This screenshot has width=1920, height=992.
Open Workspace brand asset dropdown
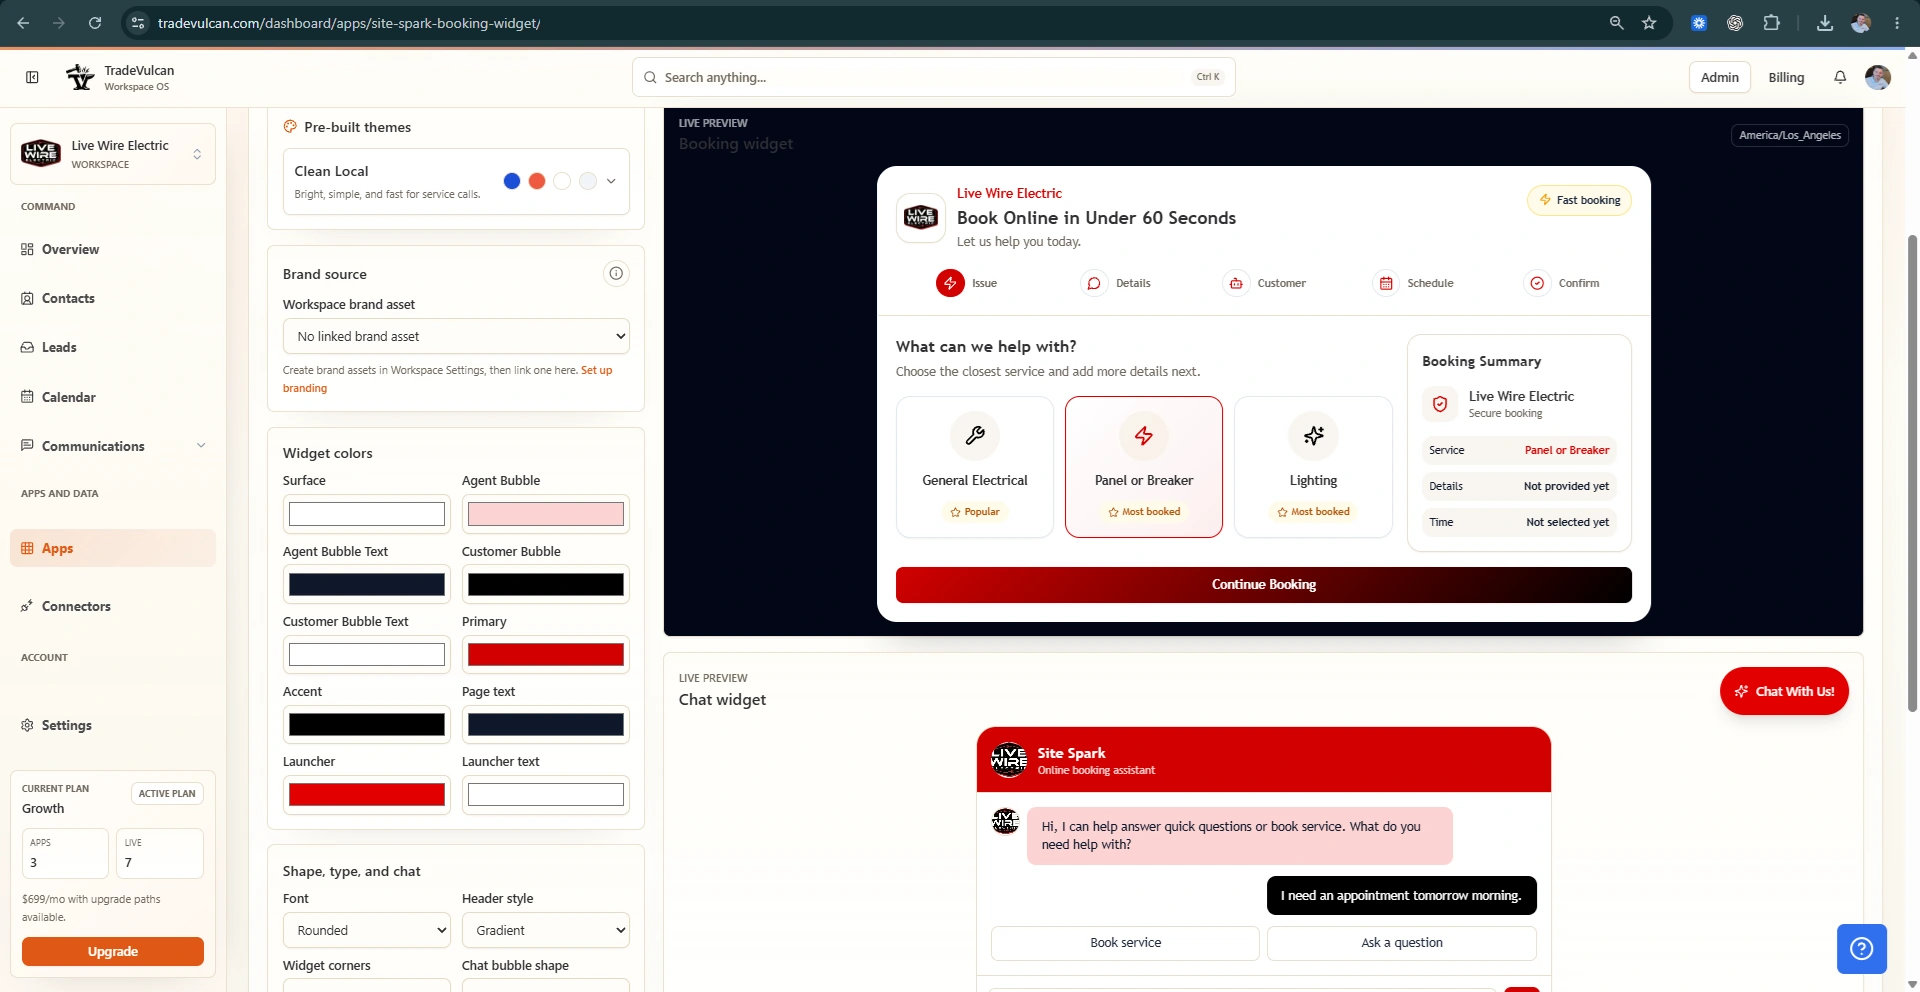pos(456,336)
